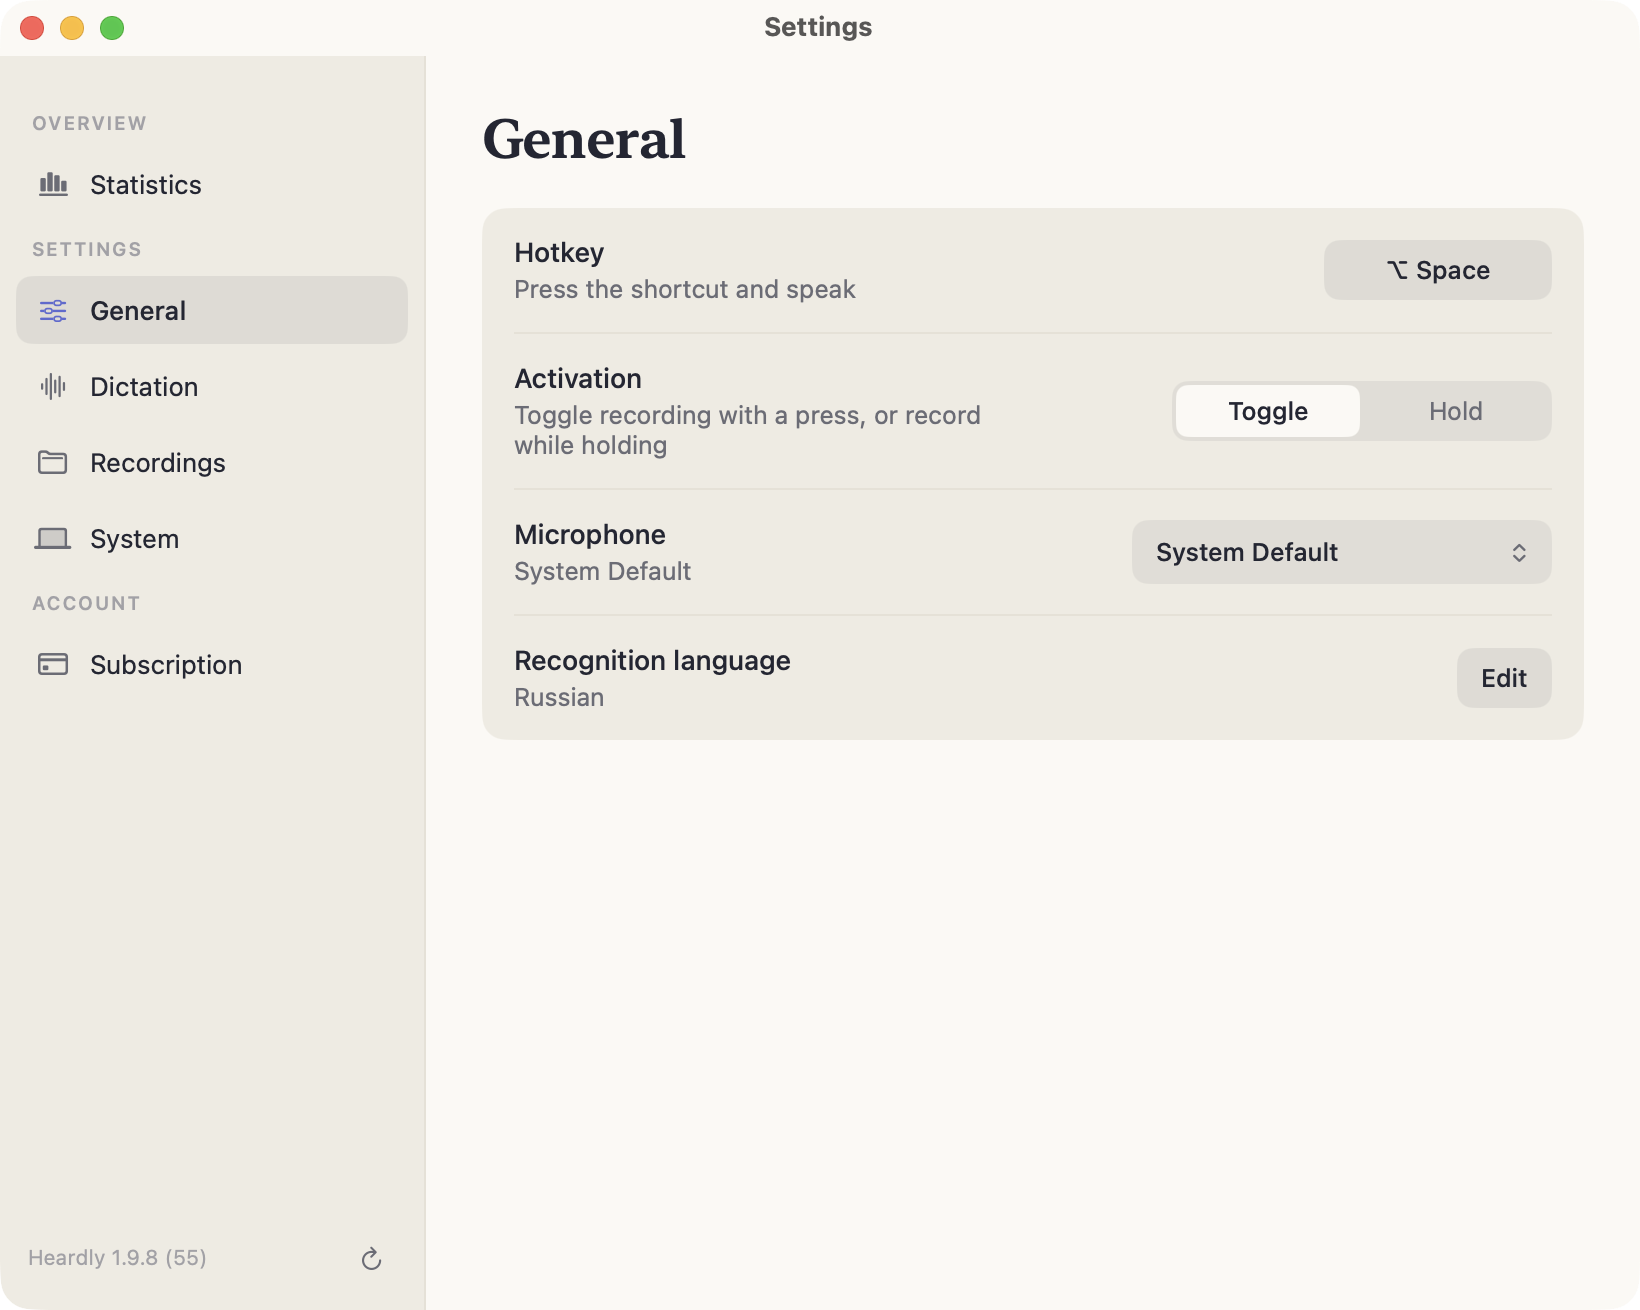Click the General sliders icon
The height and width of the screenshot is (1310, 1640).
click(53, 311)
